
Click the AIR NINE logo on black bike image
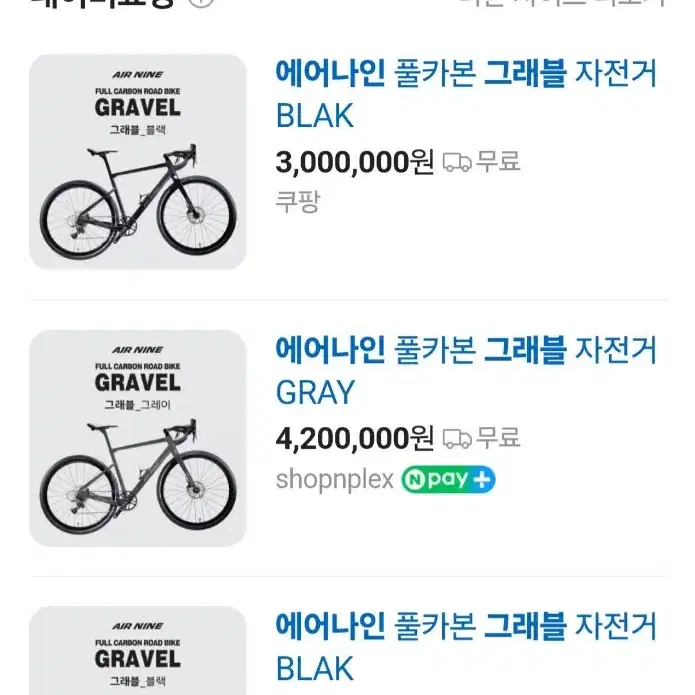[x=137, y=74]
